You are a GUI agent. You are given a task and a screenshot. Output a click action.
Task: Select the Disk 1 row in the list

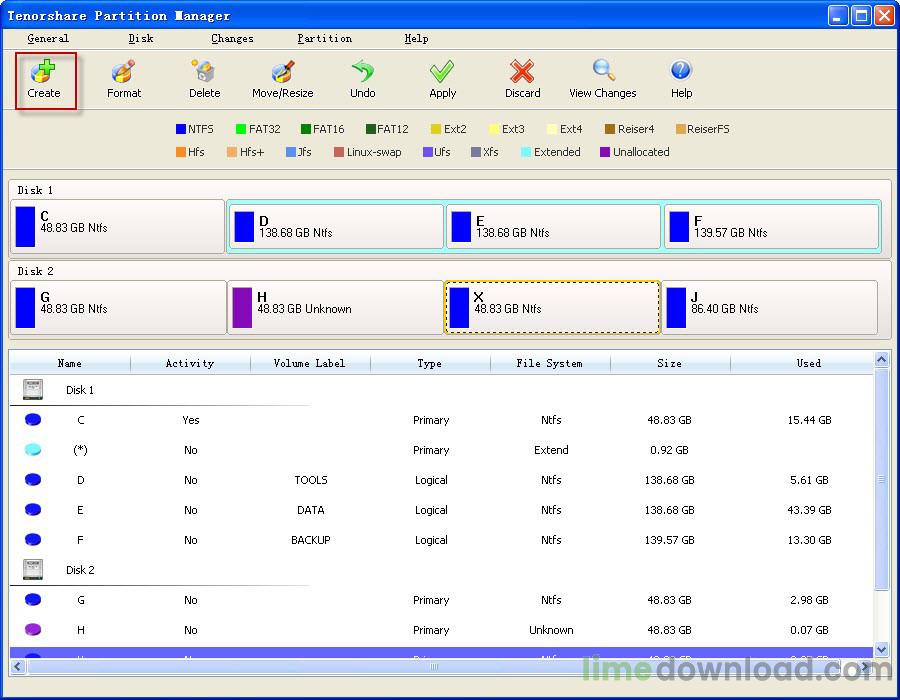[x=80, y=390]
